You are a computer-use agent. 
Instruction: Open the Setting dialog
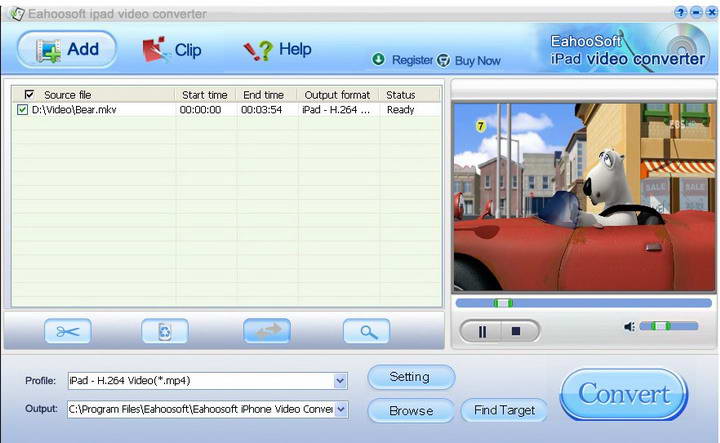pyautogui.click(x=411, y=377)
